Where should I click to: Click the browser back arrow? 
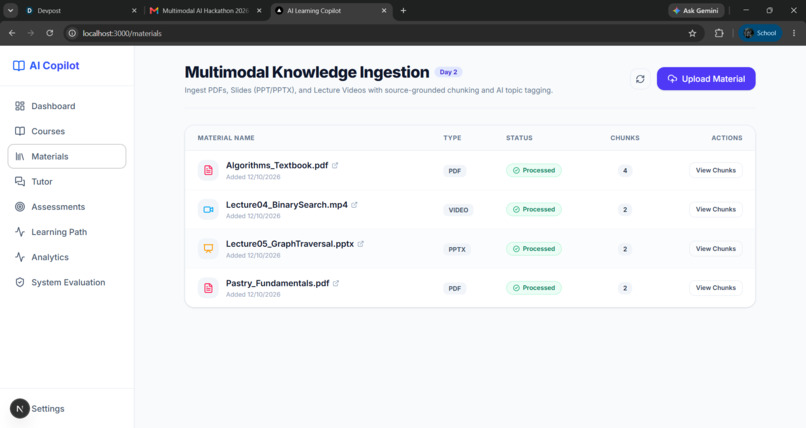12,33
